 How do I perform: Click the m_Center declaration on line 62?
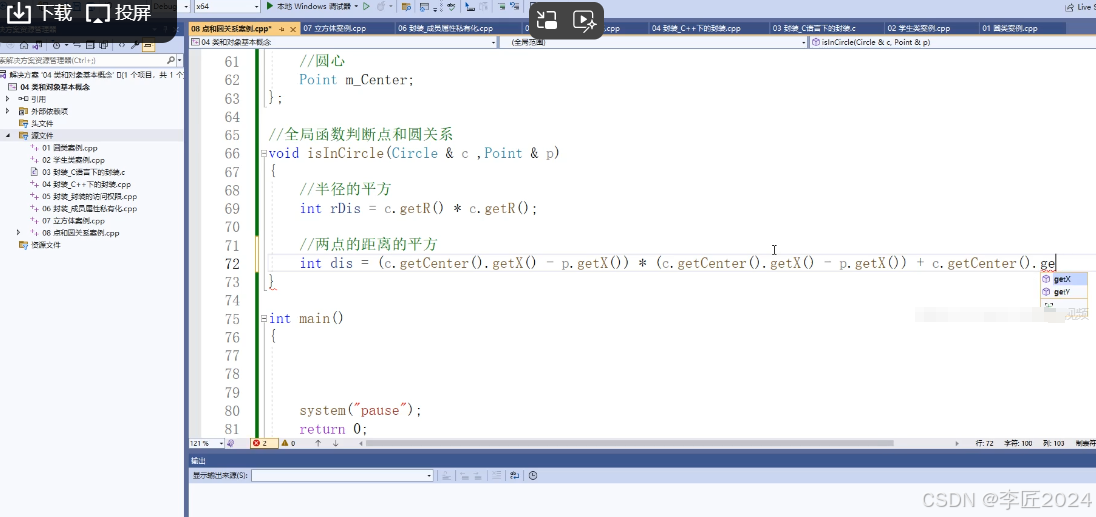pyautogui.click(x=356, y=80)
